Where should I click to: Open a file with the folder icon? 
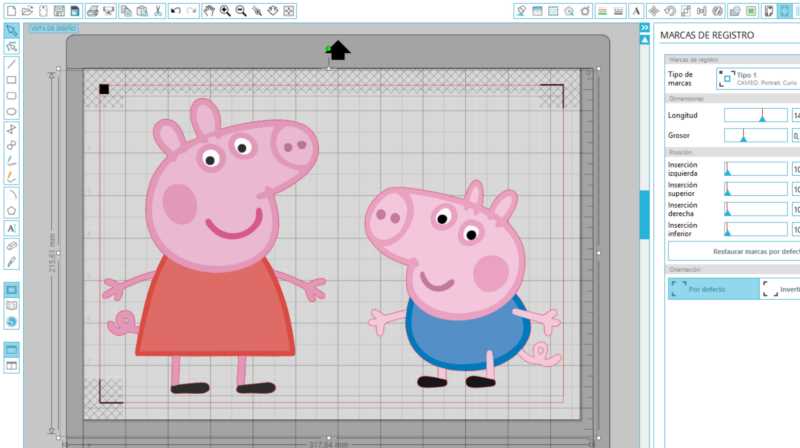[x=27, y=11]
